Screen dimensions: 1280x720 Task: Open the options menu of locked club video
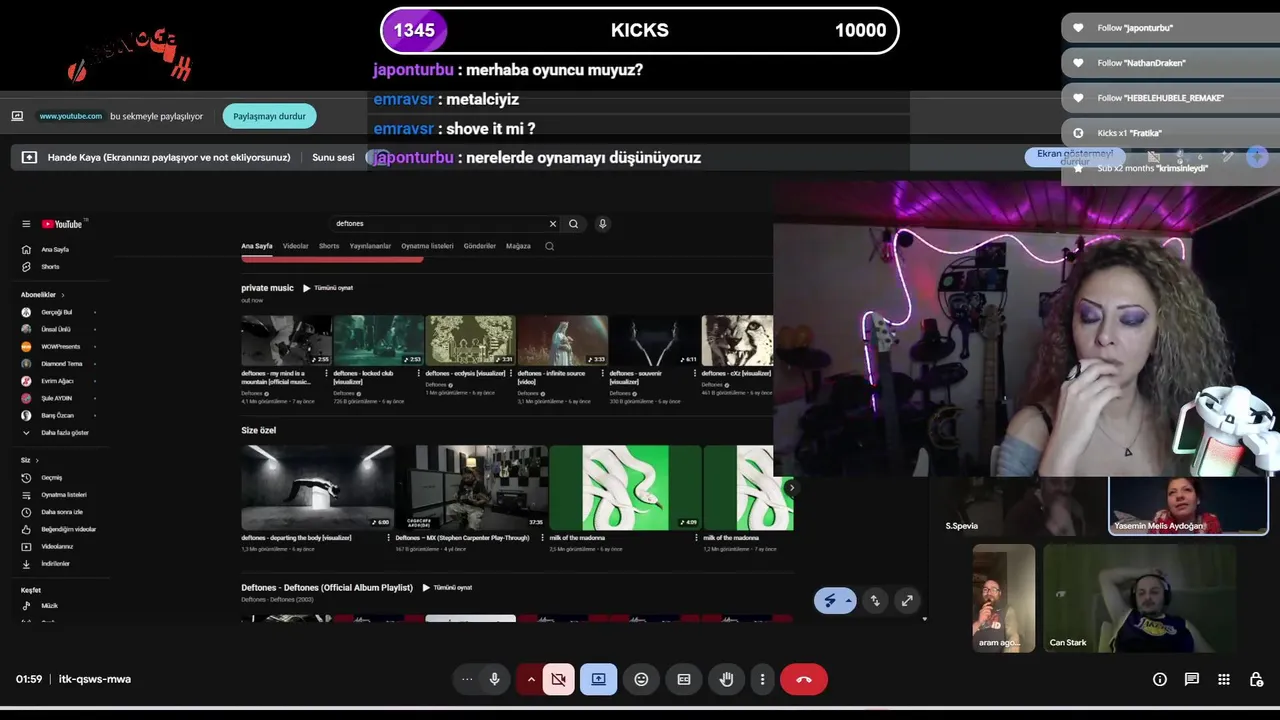[x=419, y=374]
